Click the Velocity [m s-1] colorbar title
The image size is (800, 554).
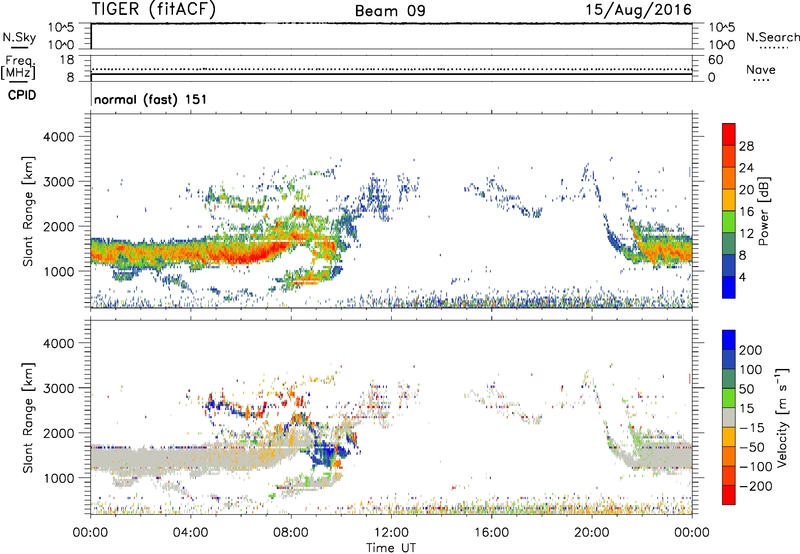[781, 417]
